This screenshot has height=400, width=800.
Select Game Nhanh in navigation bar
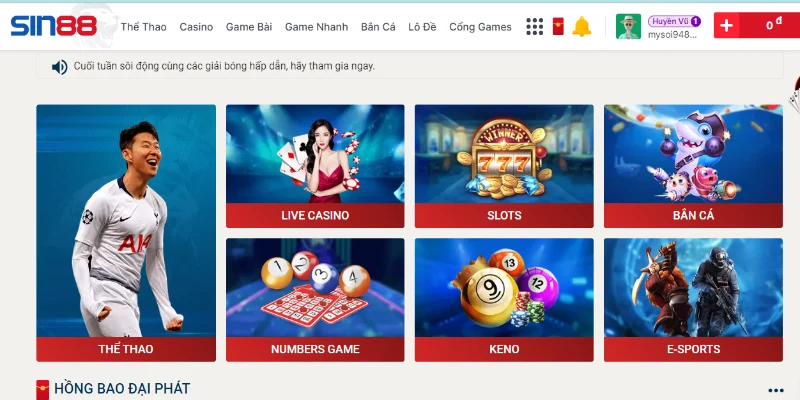tap(316, 27)
